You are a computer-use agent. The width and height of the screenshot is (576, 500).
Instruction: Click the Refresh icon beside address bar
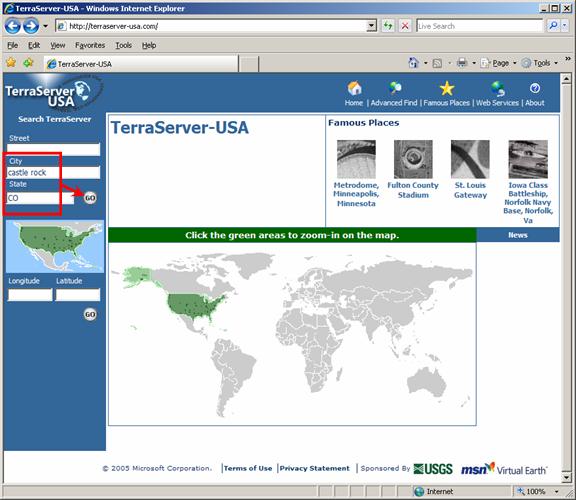(x=388, y=26)
